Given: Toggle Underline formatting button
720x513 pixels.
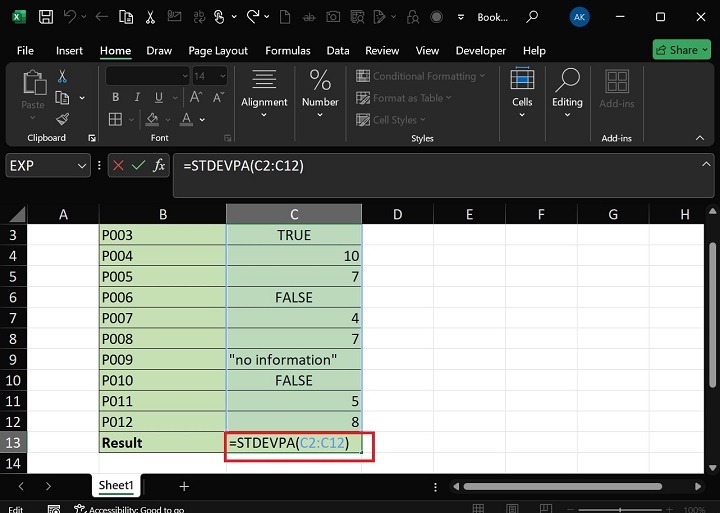Looking at the screenshot, I should pyautogui.click(x=158, y=98).
